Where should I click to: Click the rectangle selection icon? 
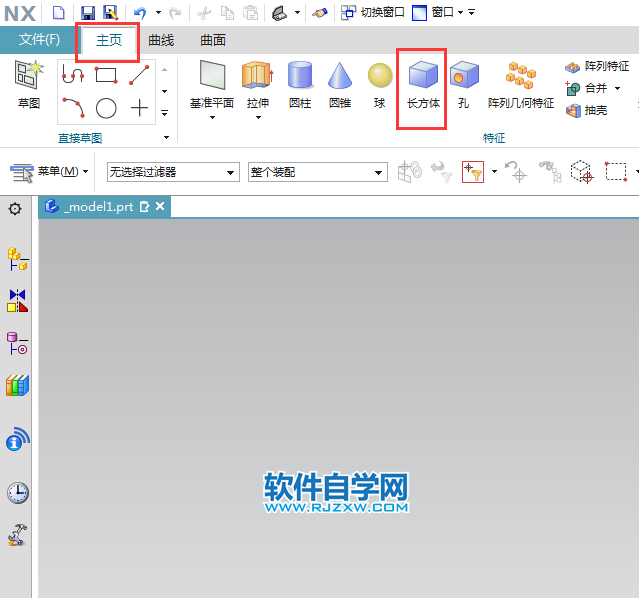tap(616, 172)
